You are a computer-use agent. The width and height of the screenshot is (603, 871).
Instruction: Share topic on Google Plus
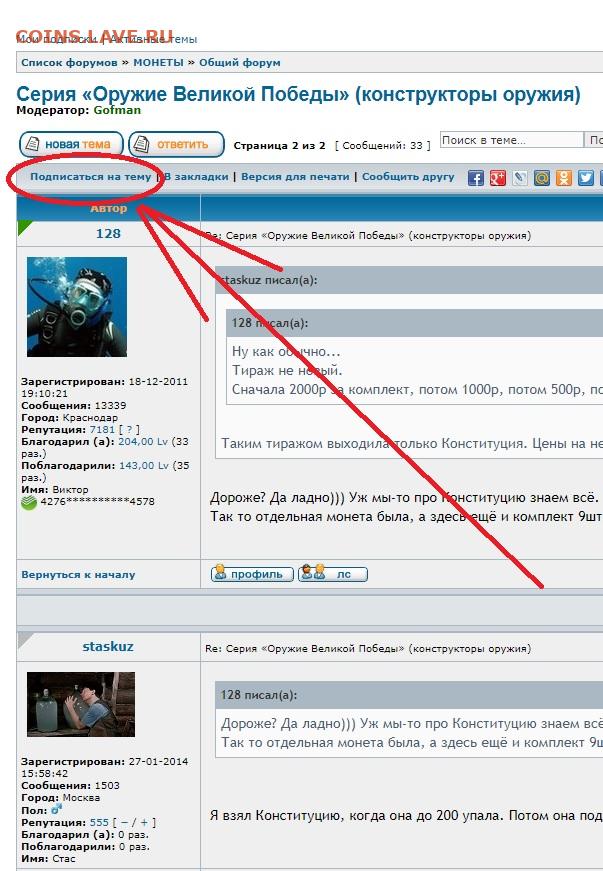tap(498, 178)
